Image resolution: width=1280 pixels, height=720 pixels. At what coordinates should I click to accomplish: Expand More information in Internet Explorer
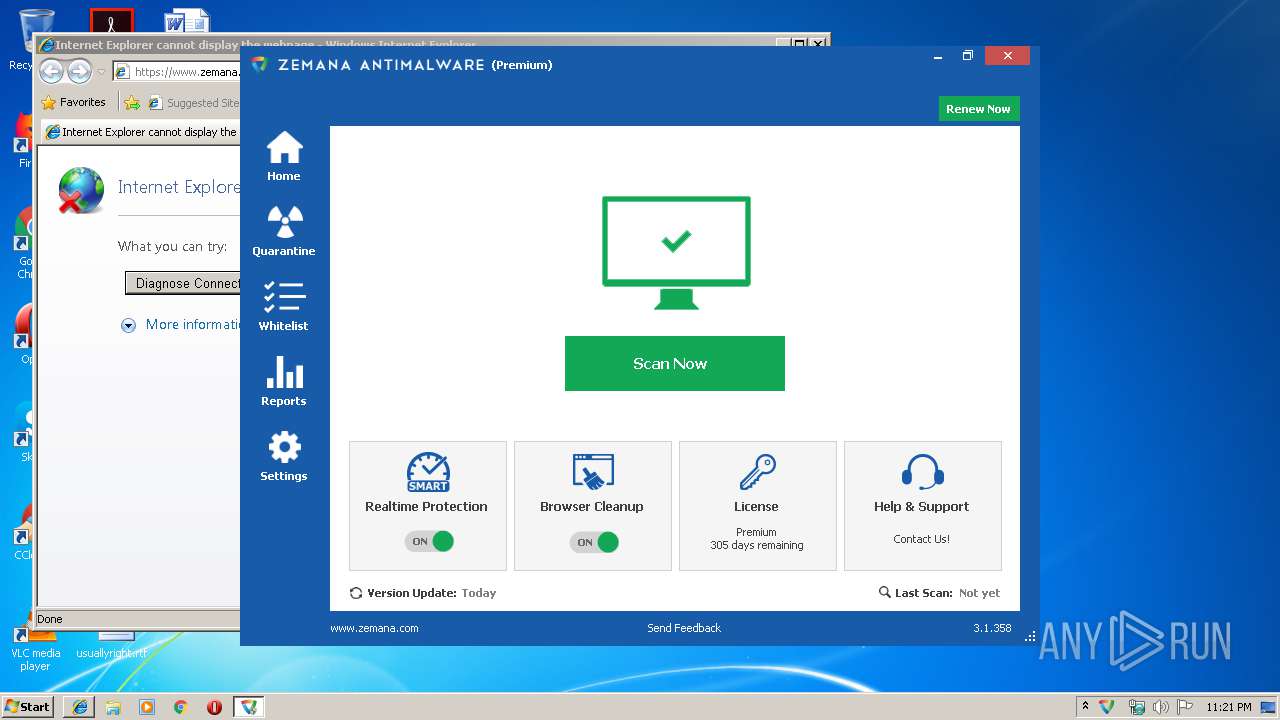(x=181, y=324)
